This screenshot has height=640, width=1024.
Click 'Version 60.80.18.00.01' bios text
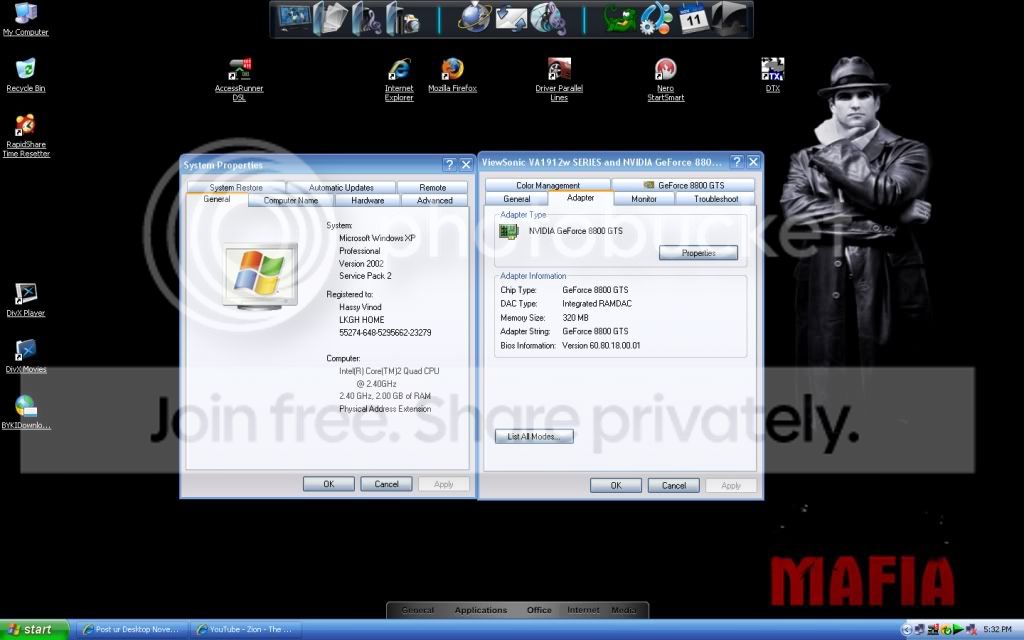coord(601,345)
